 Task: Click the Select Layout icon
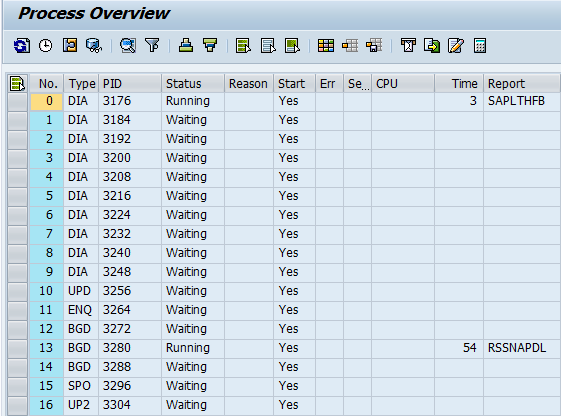(350, 46)
